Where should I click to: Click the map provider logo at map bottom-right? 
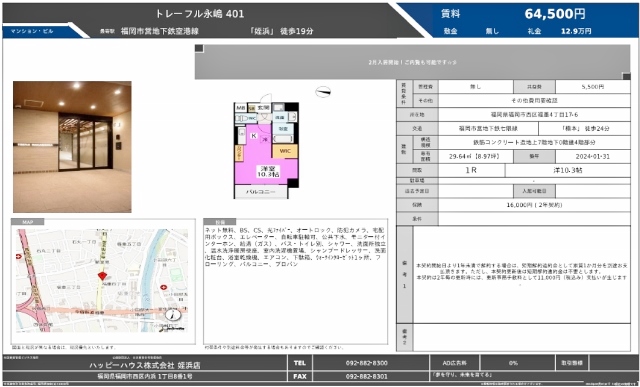tap(173, 328)
